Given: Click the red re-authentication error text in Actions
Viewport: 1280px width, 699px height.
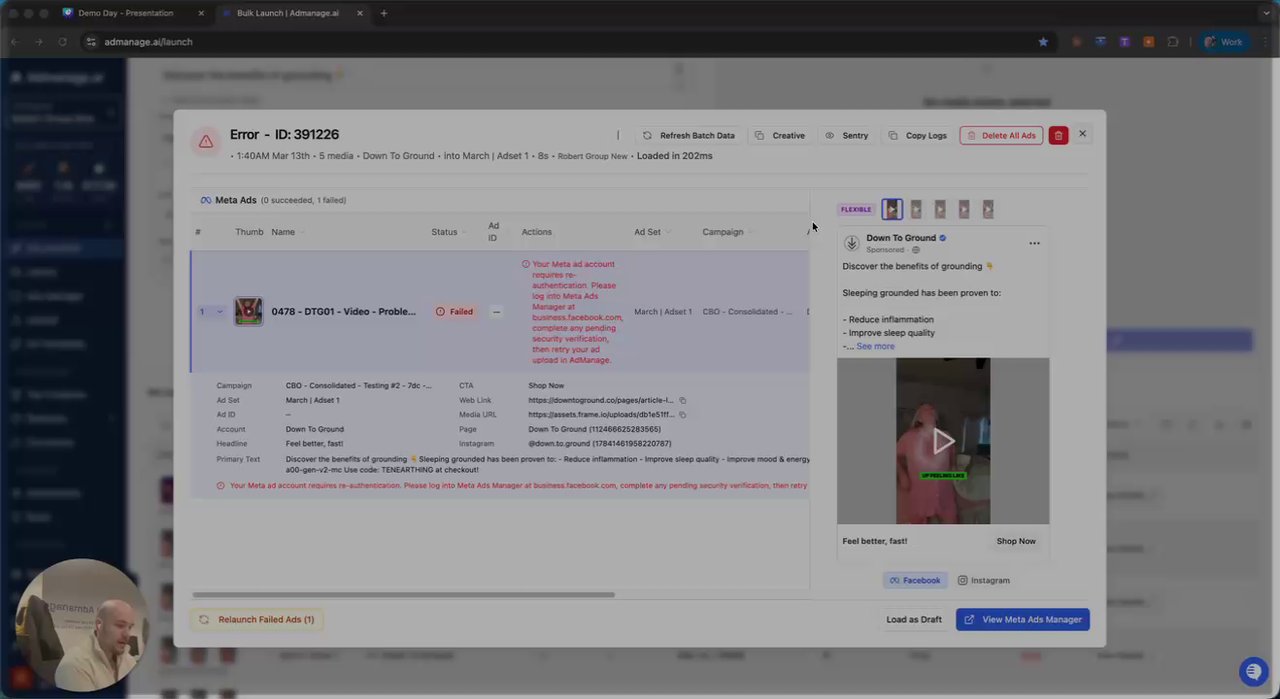Looking at the screenshot, I should (x=572, y=312).
